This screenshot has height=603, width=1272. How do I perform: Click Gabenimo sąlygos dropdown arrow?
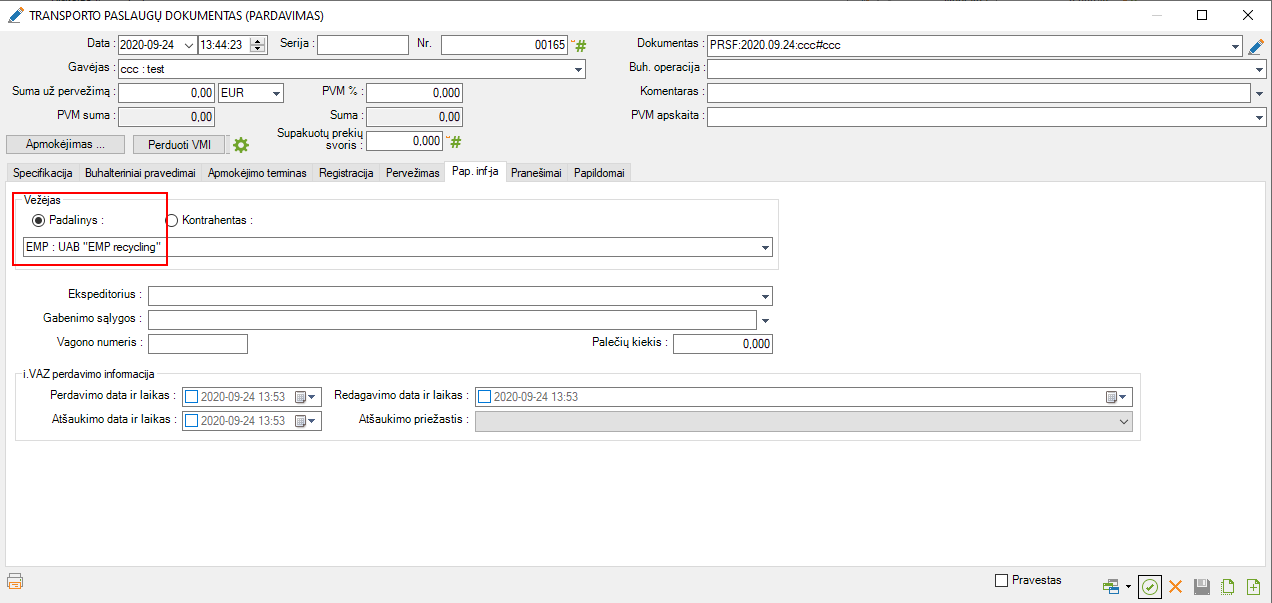(x=765, y=321)
